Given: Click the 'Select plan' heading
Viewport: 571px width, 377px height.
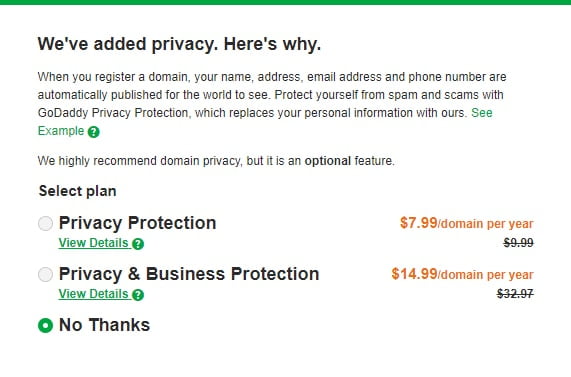Looking at the screenshot, I should [x=78, y=191].
